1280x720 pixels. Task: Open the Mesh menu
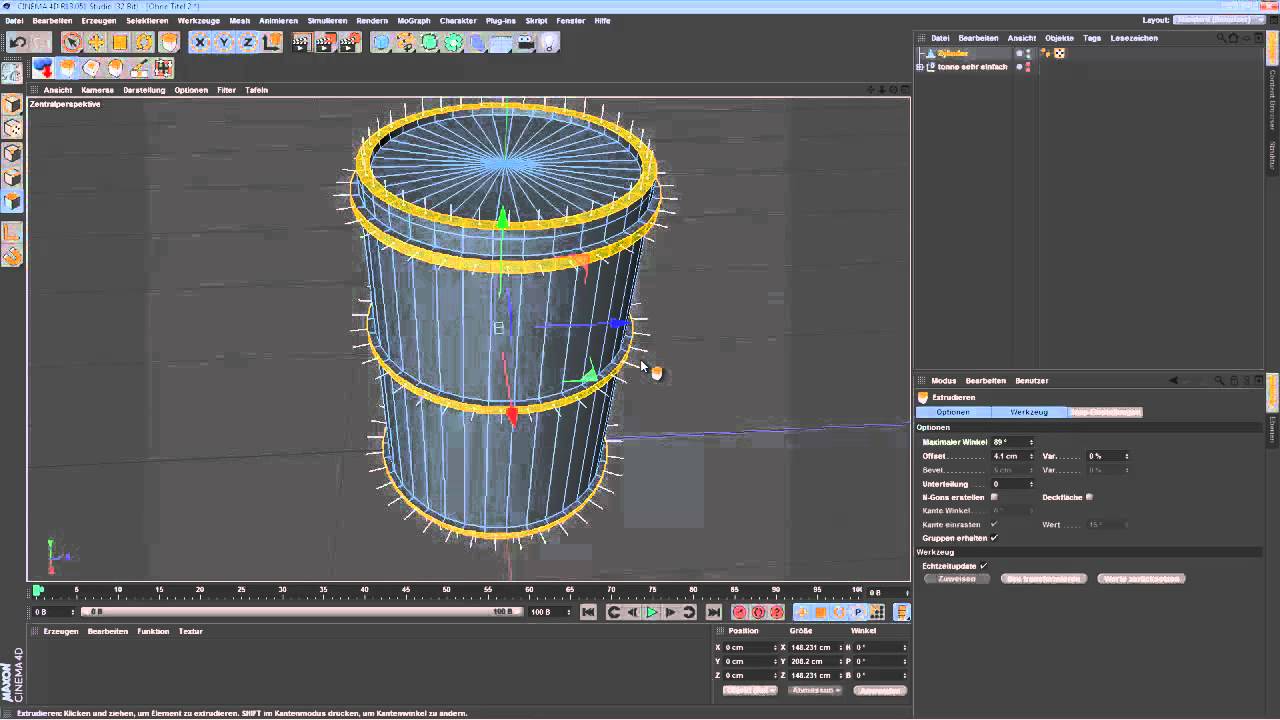click(240, 20)
